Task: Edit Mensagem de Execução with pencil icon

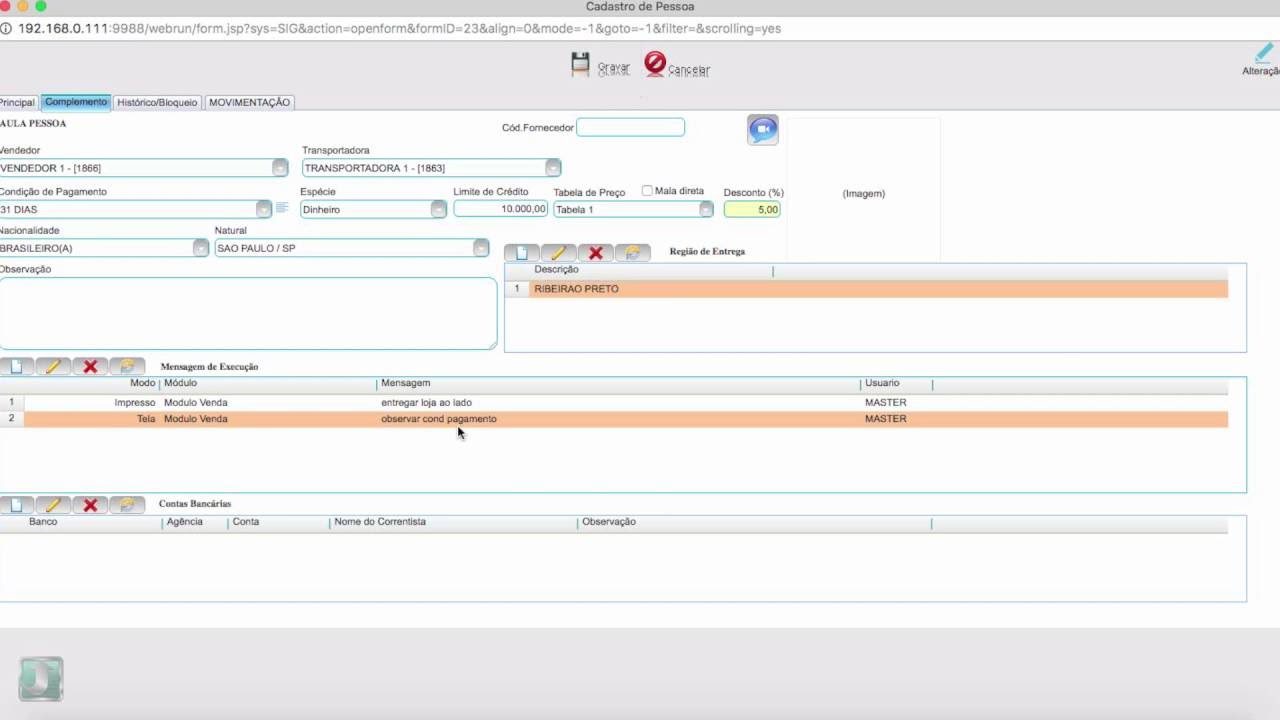Action: [x=53, y=367]
